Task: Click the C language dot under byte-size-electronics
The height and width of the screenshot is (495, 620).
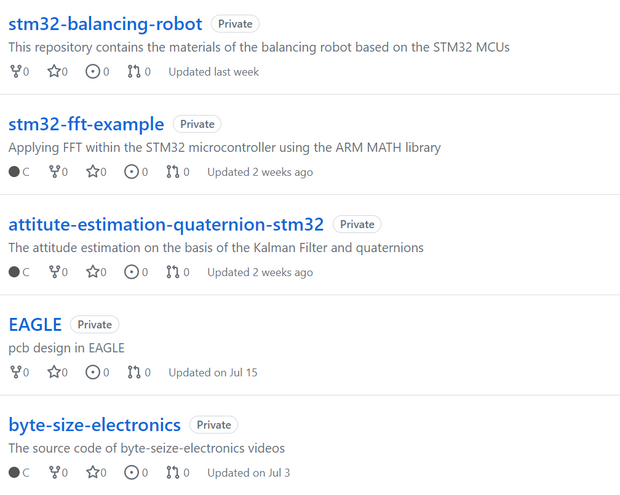Action: 14,472
